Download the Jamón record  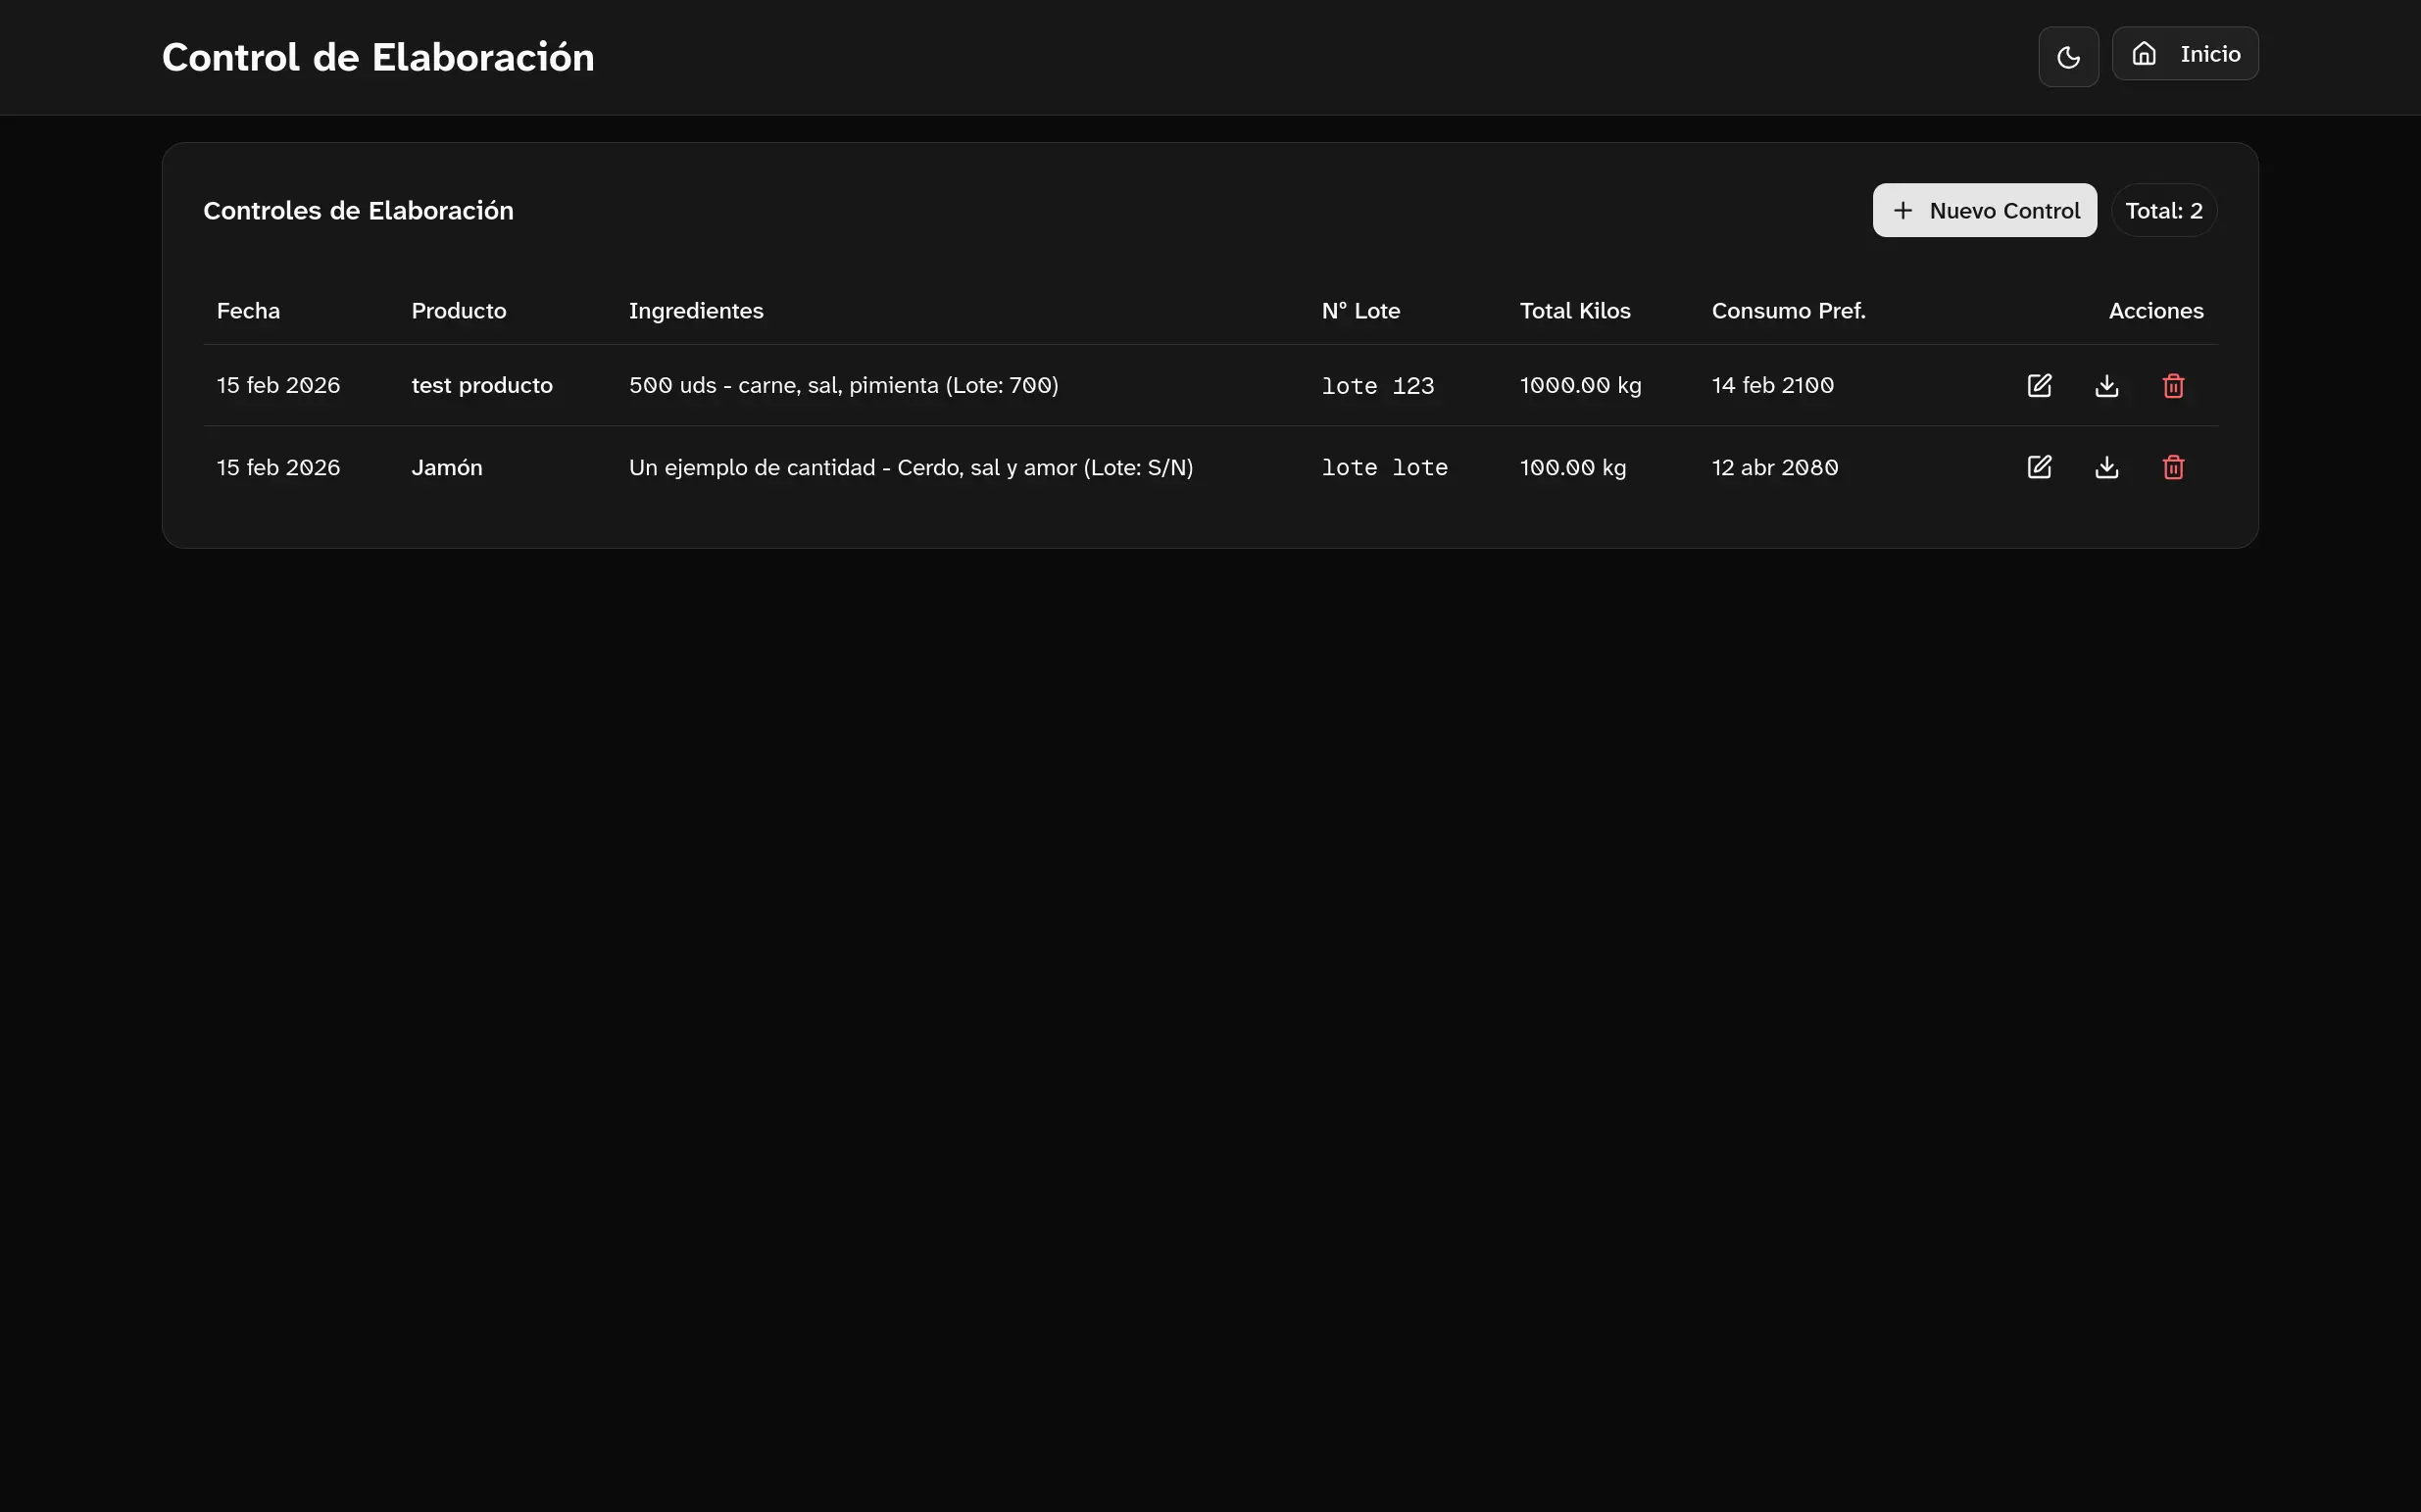point(2106,467)
